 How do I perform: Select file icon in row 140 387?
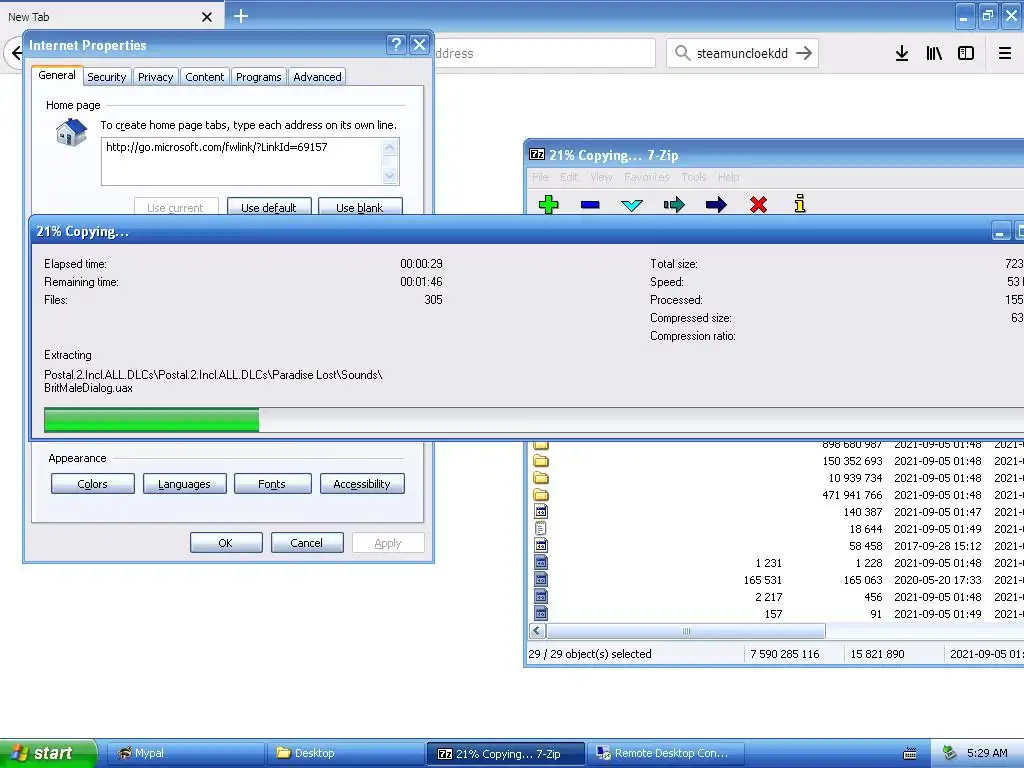click(541, 512)
